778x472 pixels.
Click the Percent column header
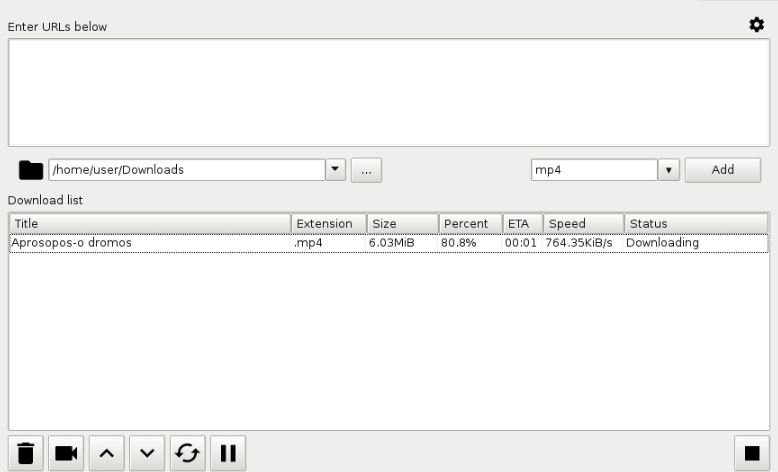[x=471, y=223]
